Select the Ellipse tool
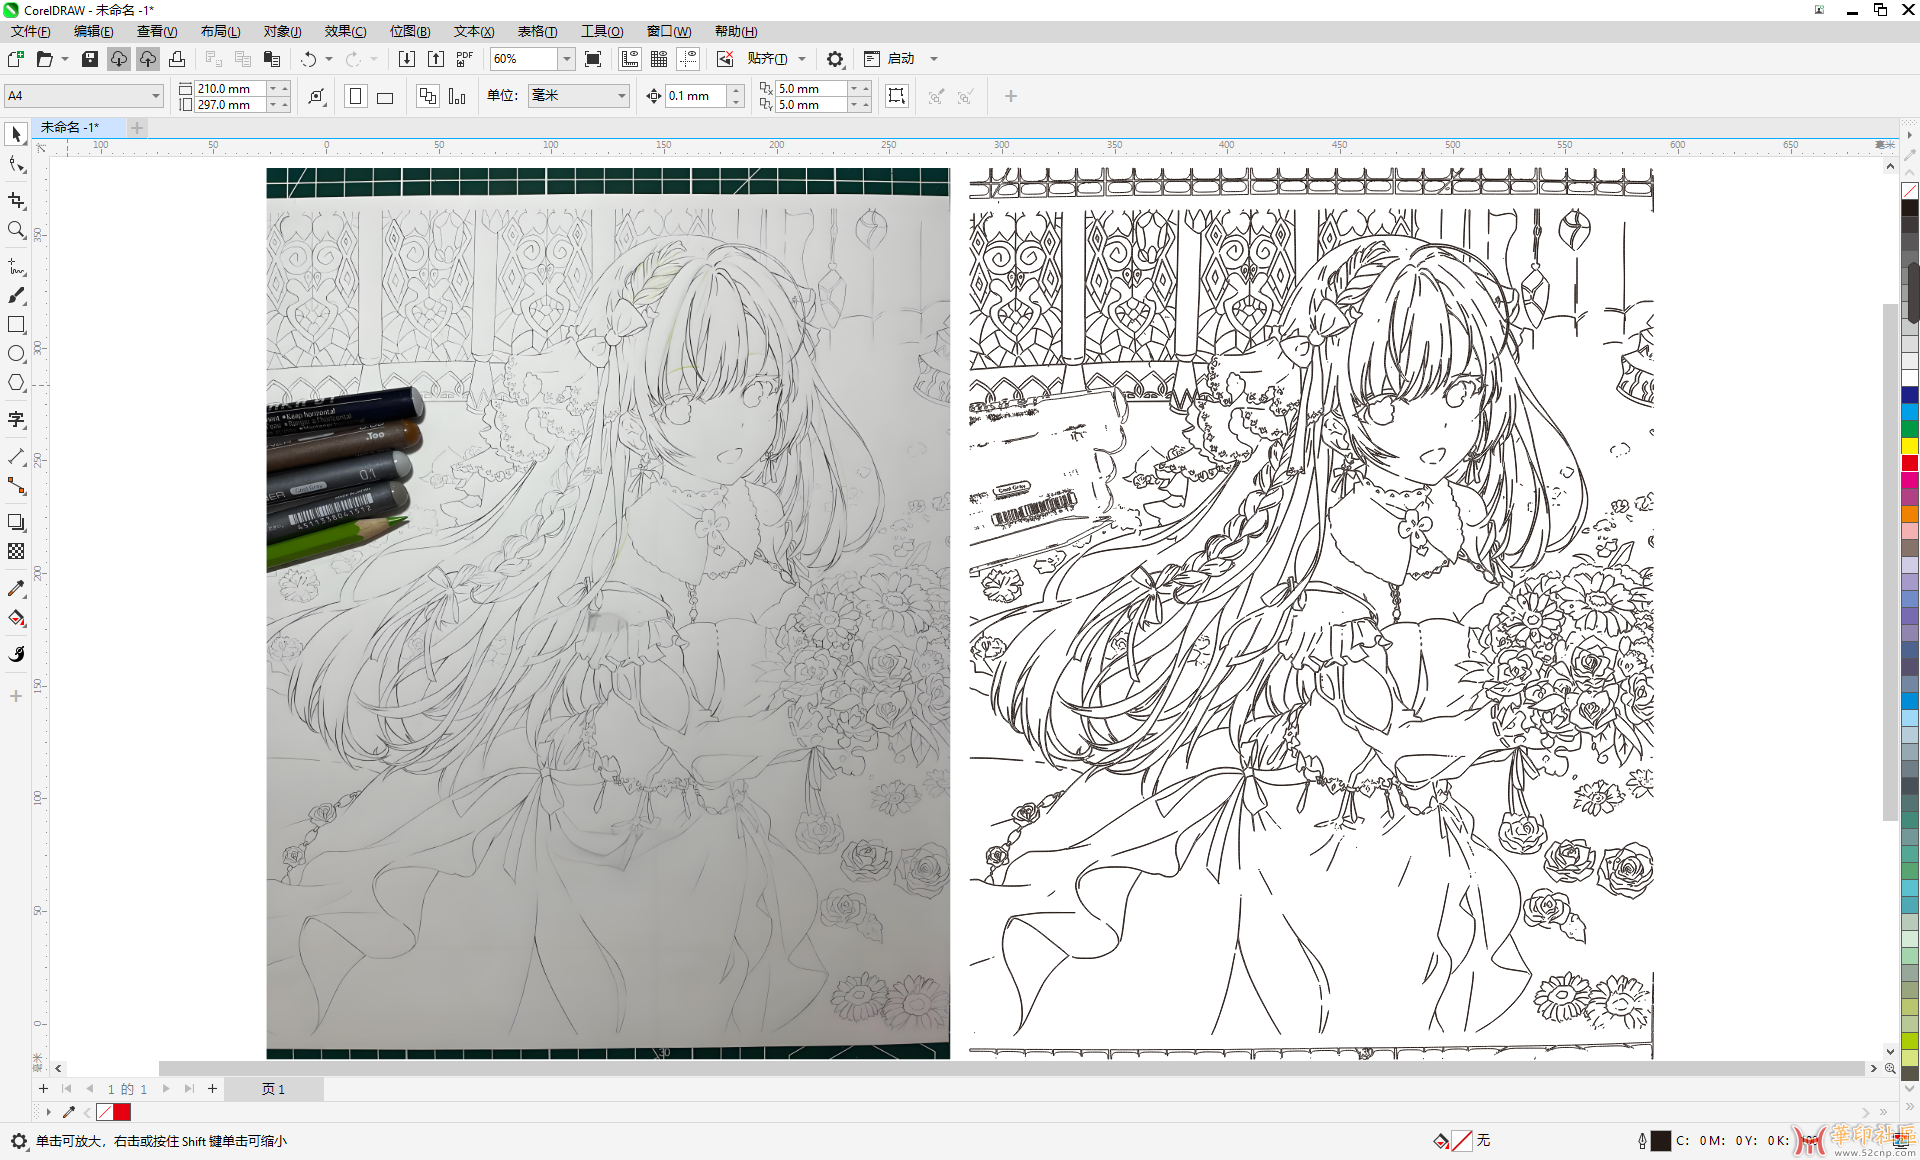The width and height of the screenshot is (1920, 1160). click(x=16, y=354)
